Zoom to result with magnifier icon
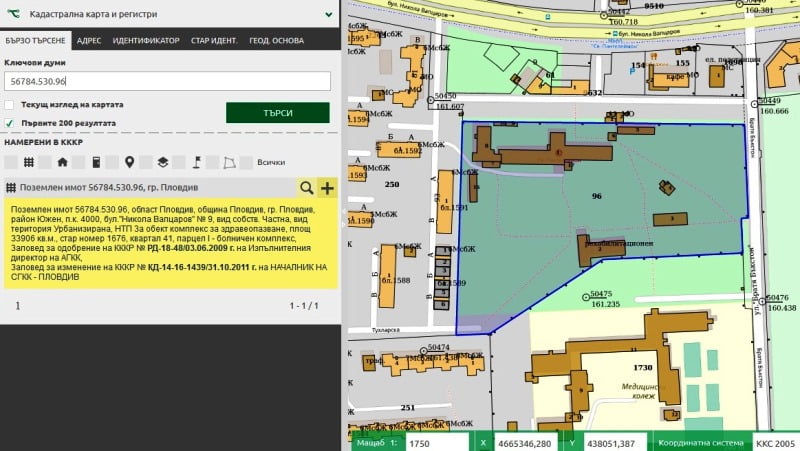 (306, 188)
